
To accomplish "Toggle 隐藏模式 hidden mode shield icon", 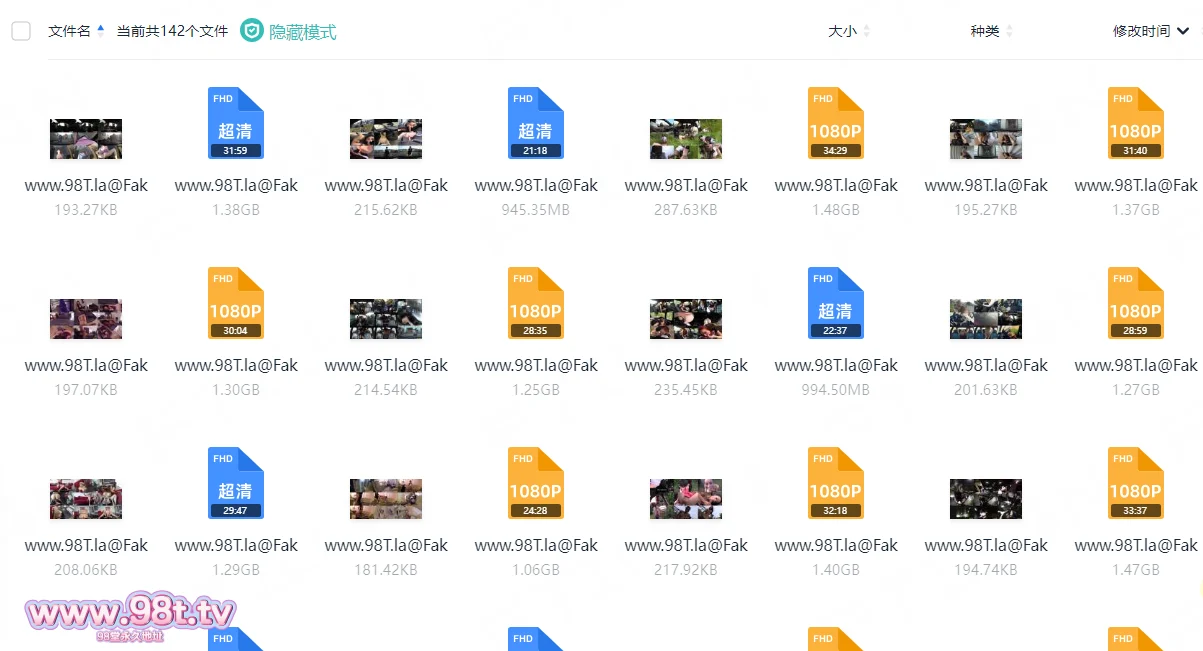I will (x=252, y=31).
